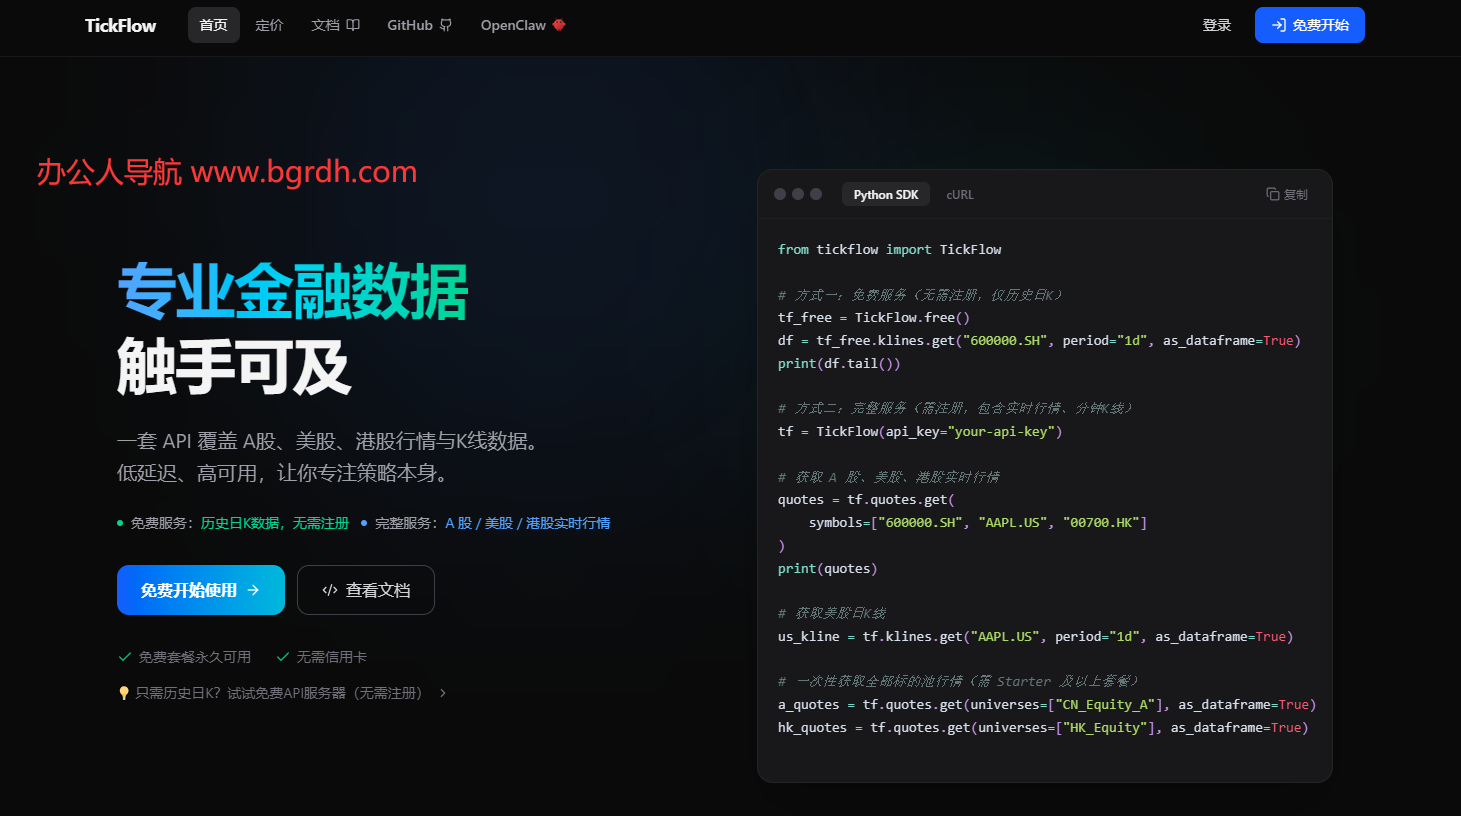The width and height of the screenshot is (1461, 816).
Task: Copy the code with the 复制 button
Action: point(1287,194)
